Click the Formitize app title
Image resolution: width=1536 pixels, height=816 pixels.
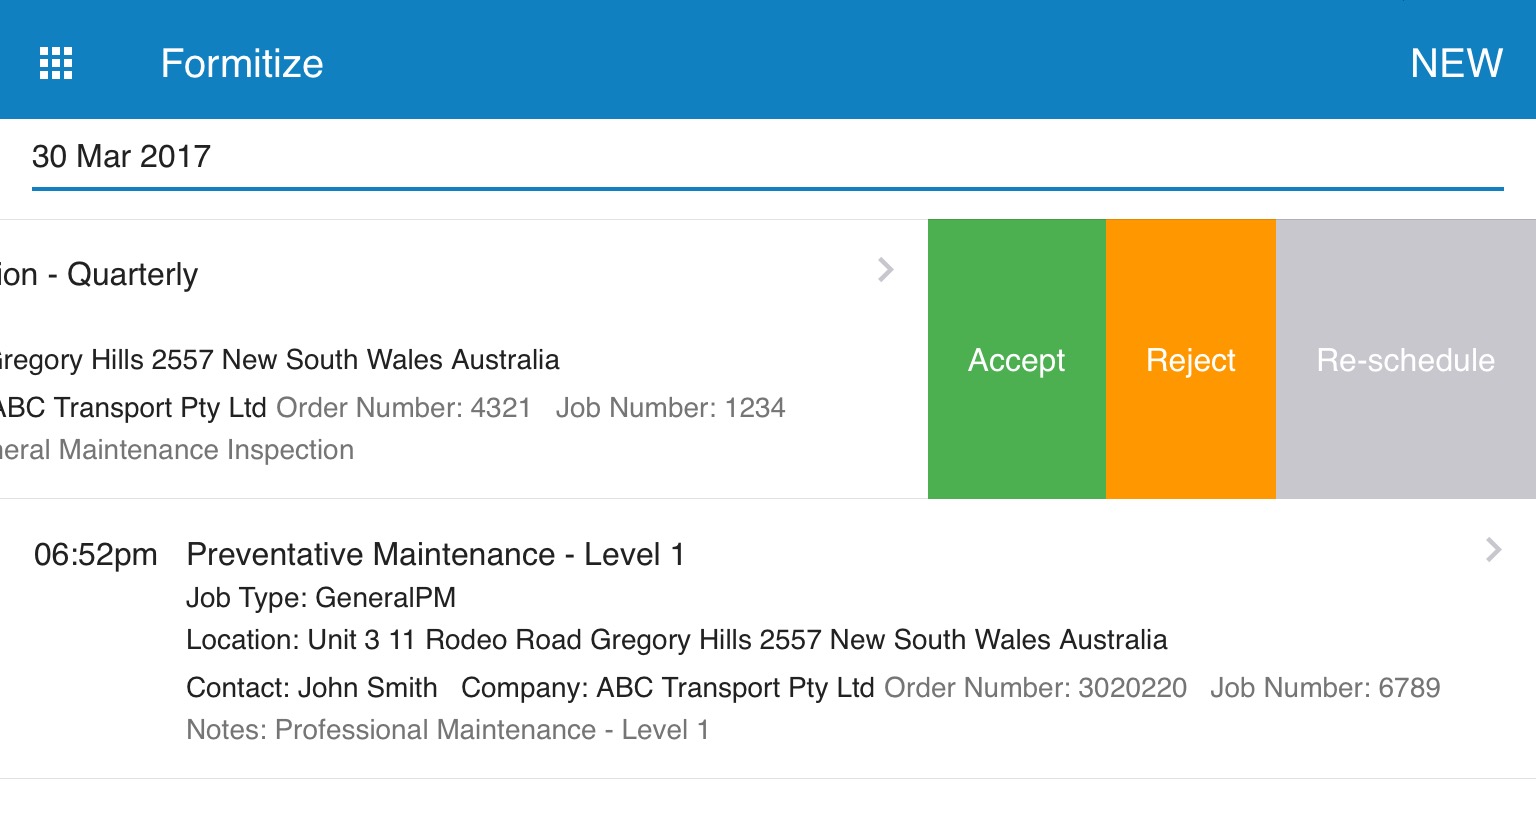click(x=242, y=63)
